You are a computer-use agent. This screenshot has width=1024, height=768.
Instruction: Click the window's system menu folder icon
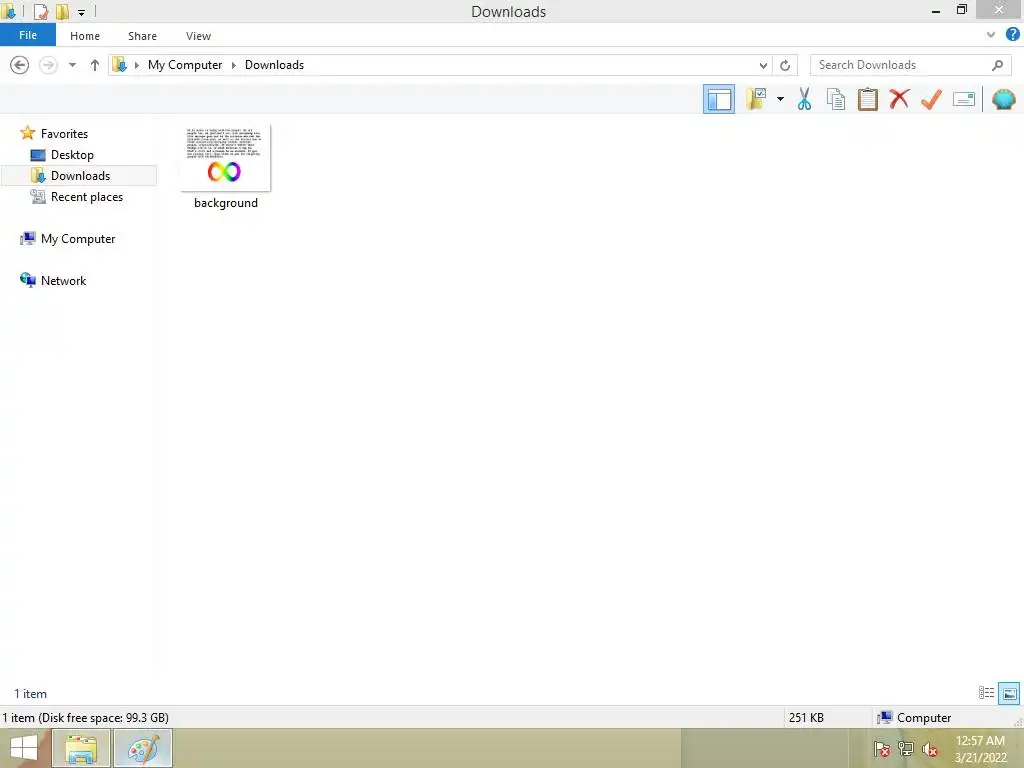[x=8, y=11]
